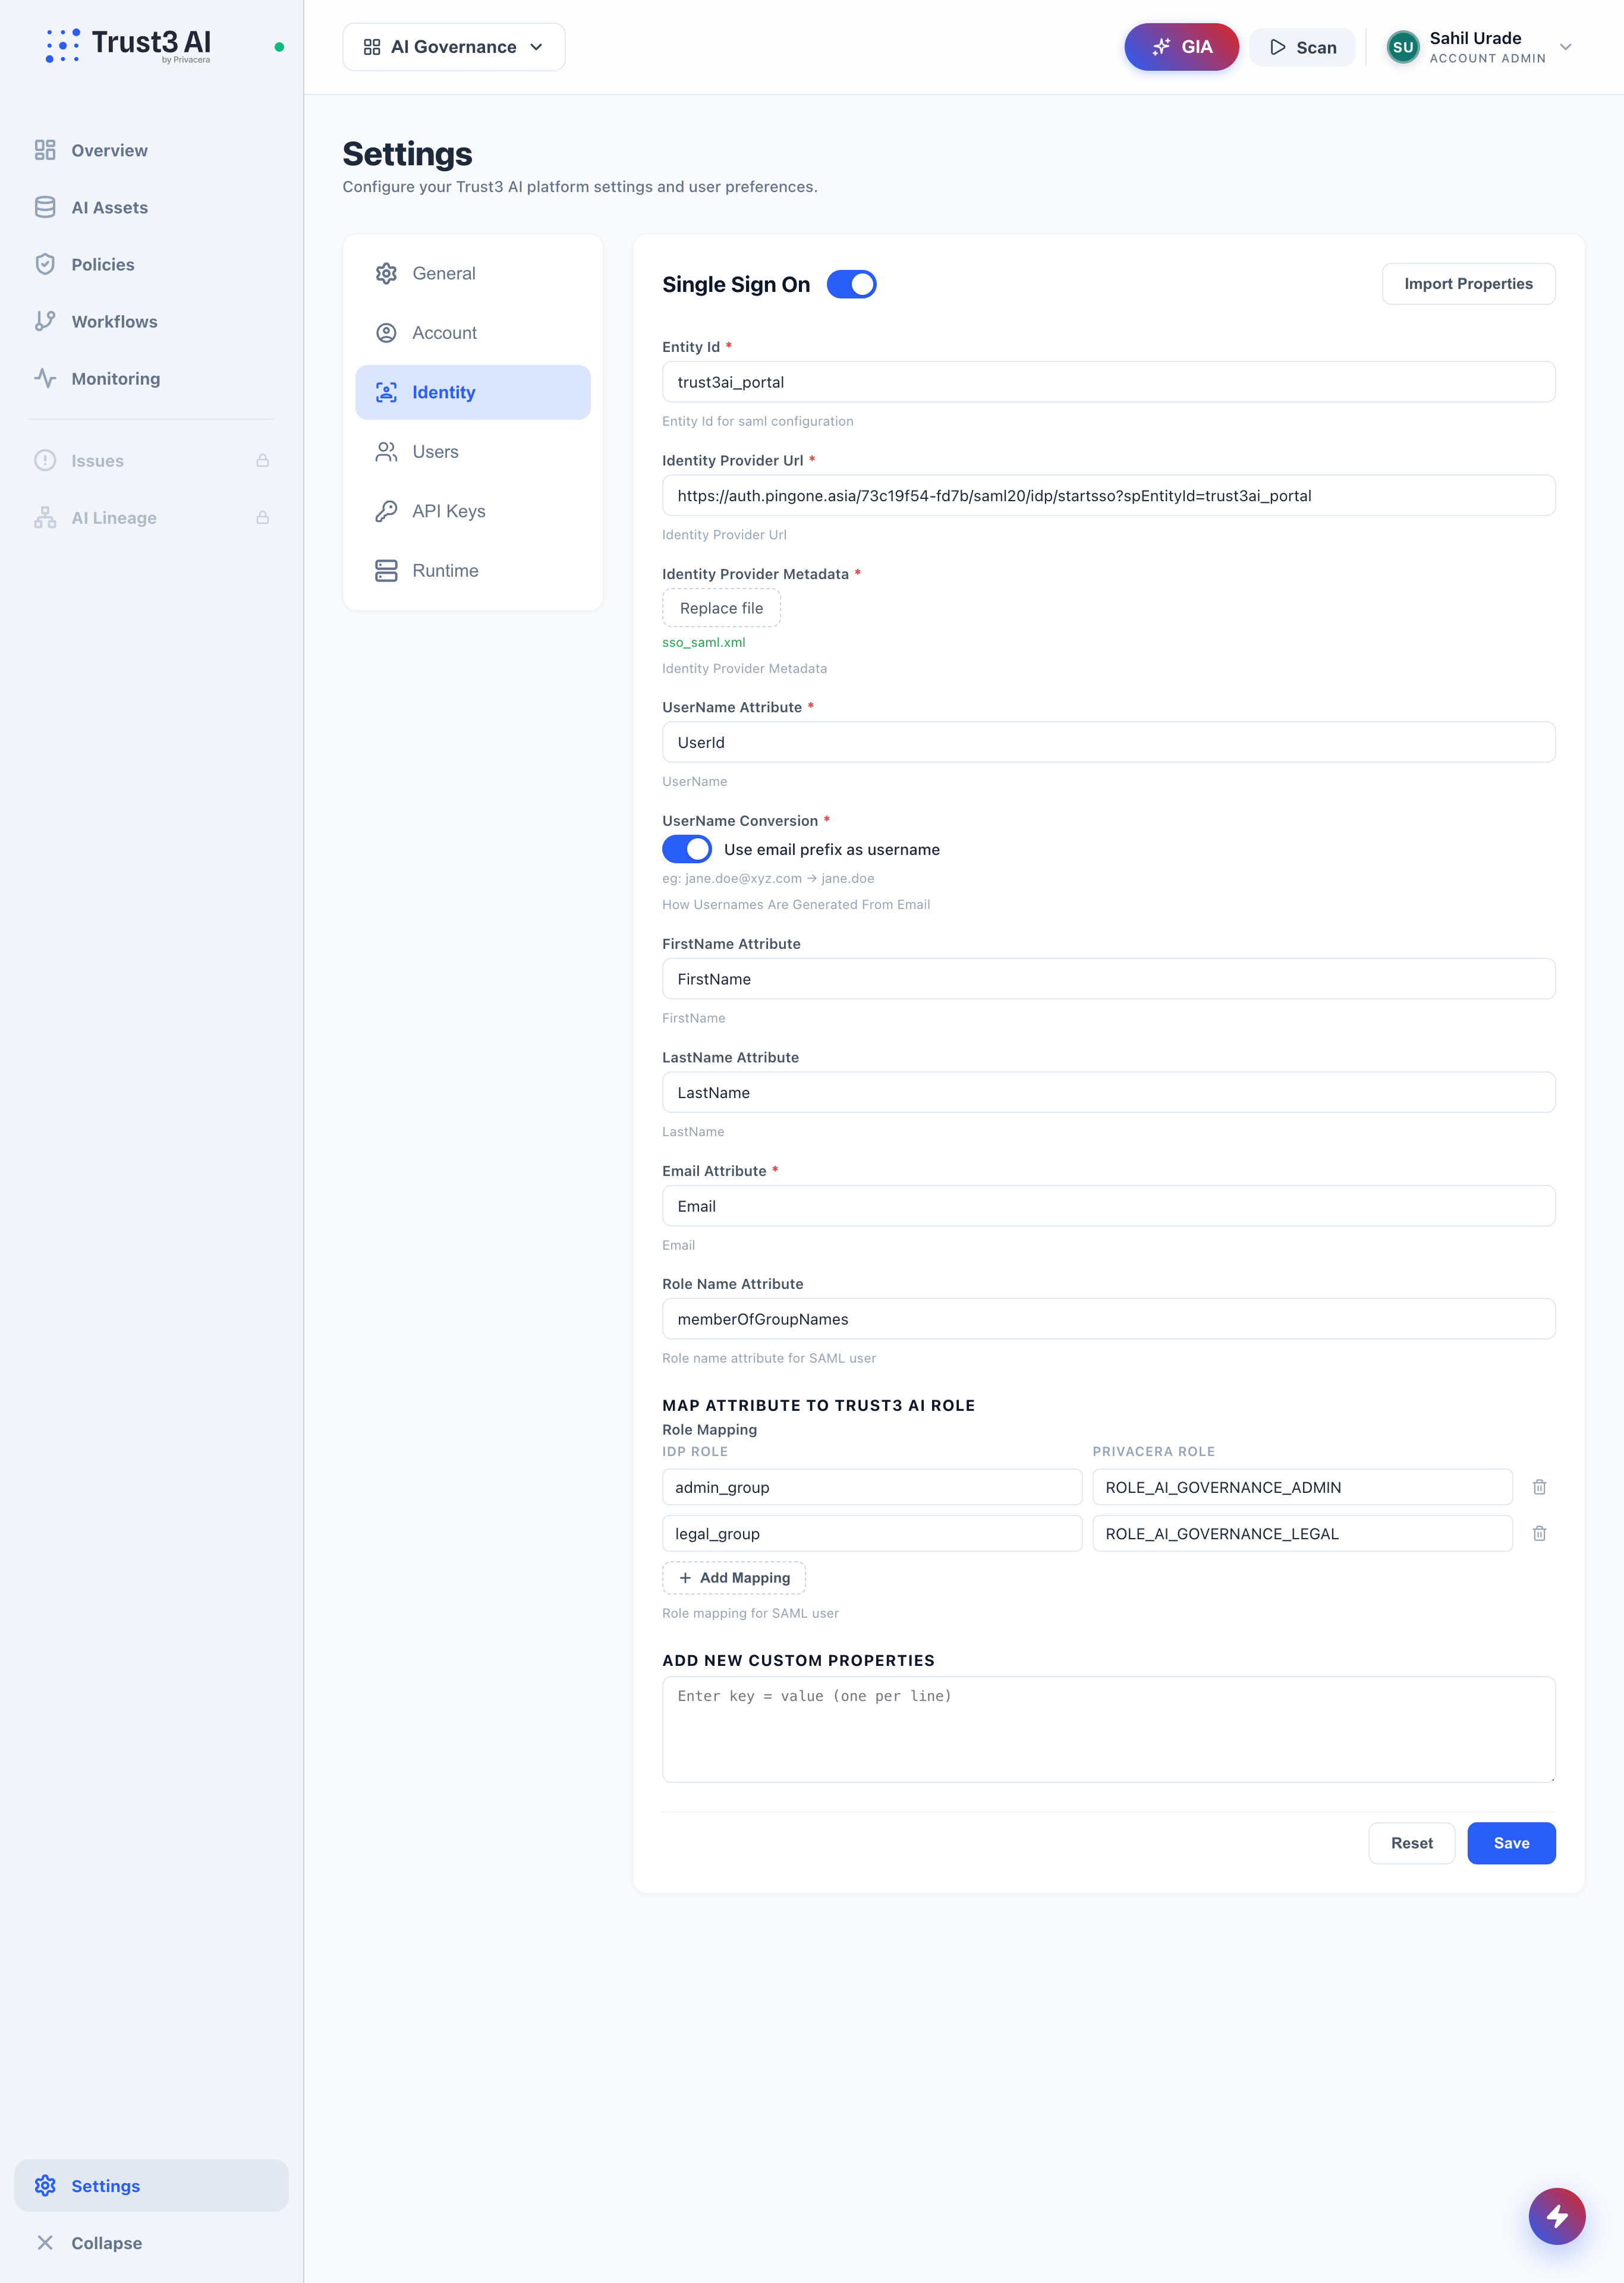Click the General gear icon

386,273
